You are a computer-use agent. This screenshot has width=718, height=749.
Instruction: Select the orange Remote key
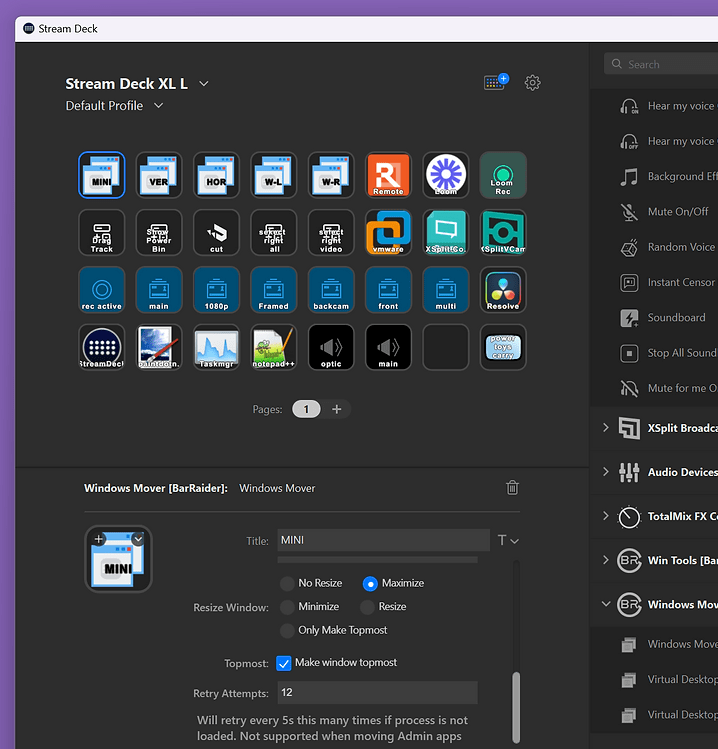point(388,175)
